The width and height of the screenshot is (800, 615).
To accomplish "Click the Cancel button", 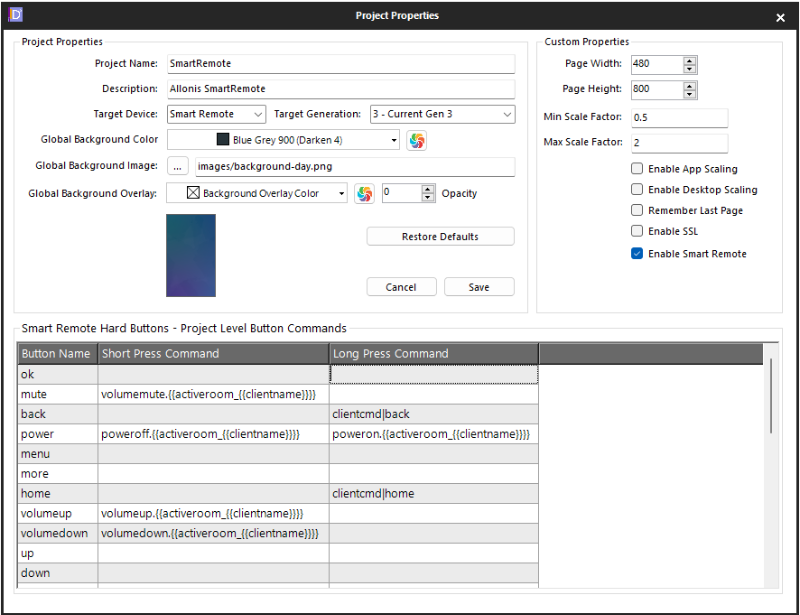I will (x=402, y=287).
